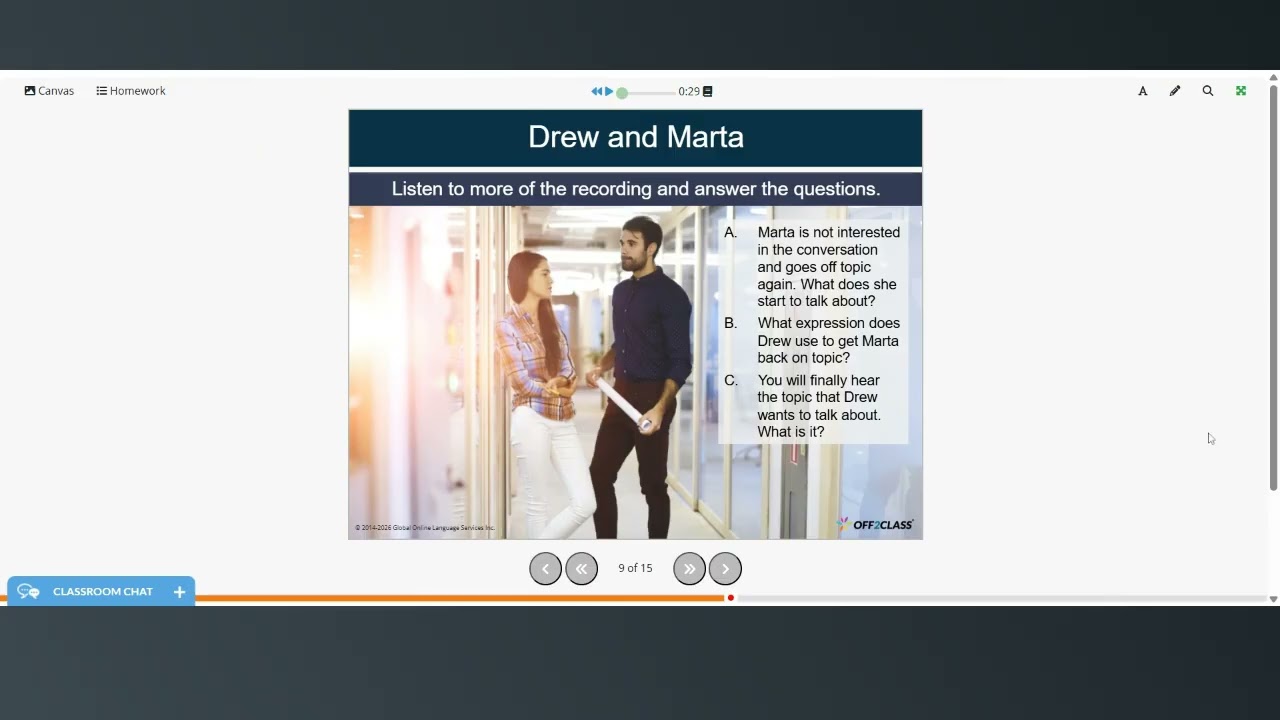Click scrollbar down arrow
Image resolution: width=1280 pixels, height=720 pixels.
coord(1273,599)
